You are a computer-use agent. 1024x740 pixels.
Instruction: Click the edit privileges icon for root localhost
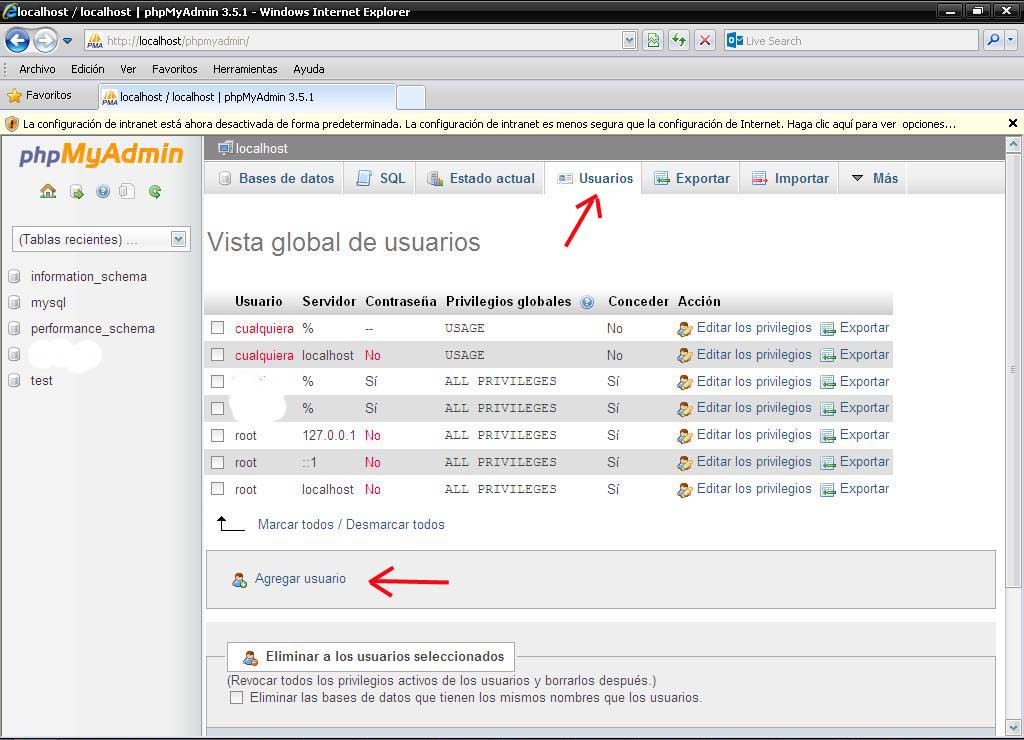tap(684, 490)
